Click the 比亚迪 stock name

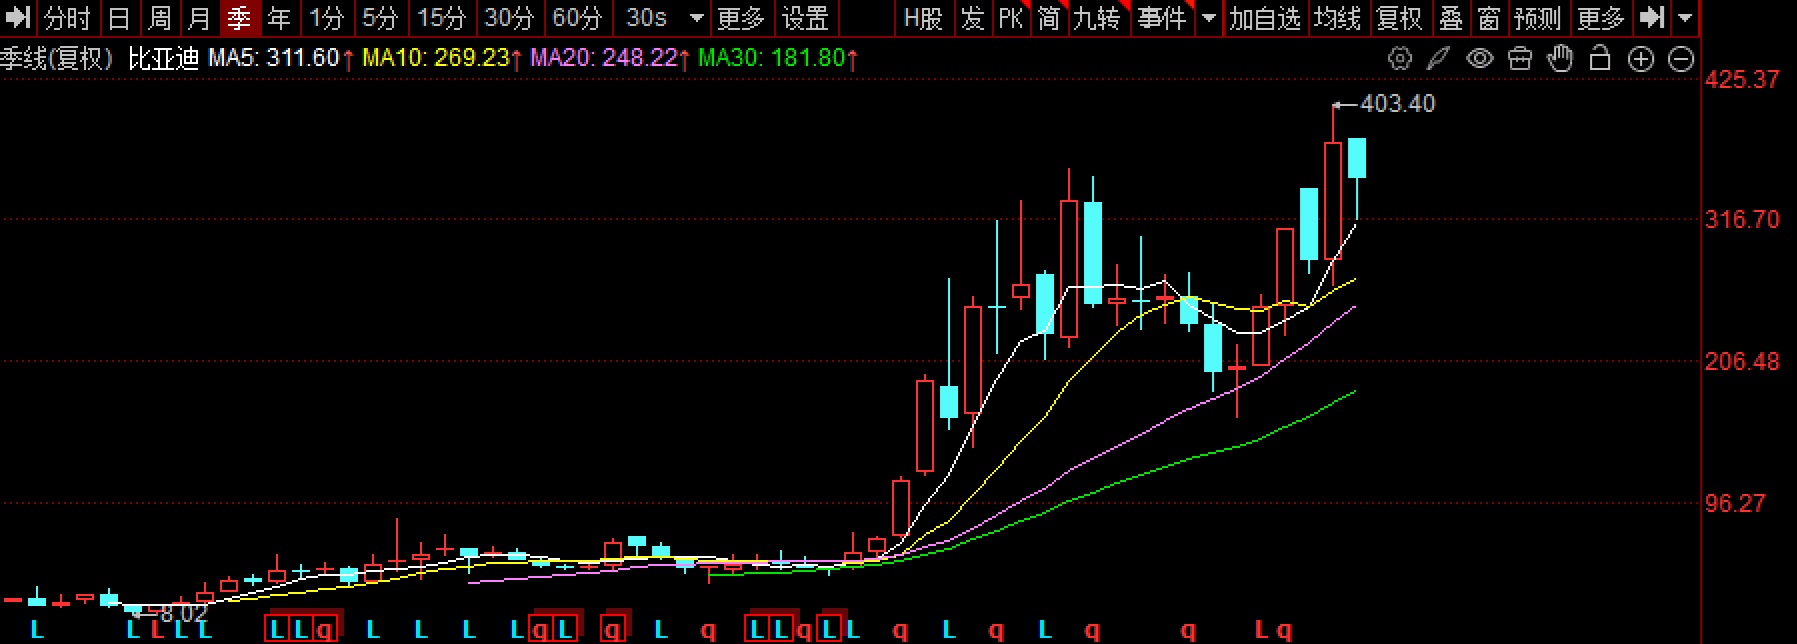164,58
